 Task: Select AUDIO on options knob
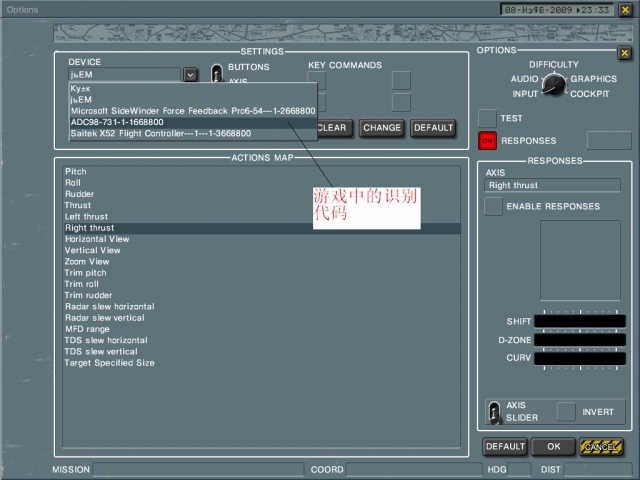coord(524,79)
